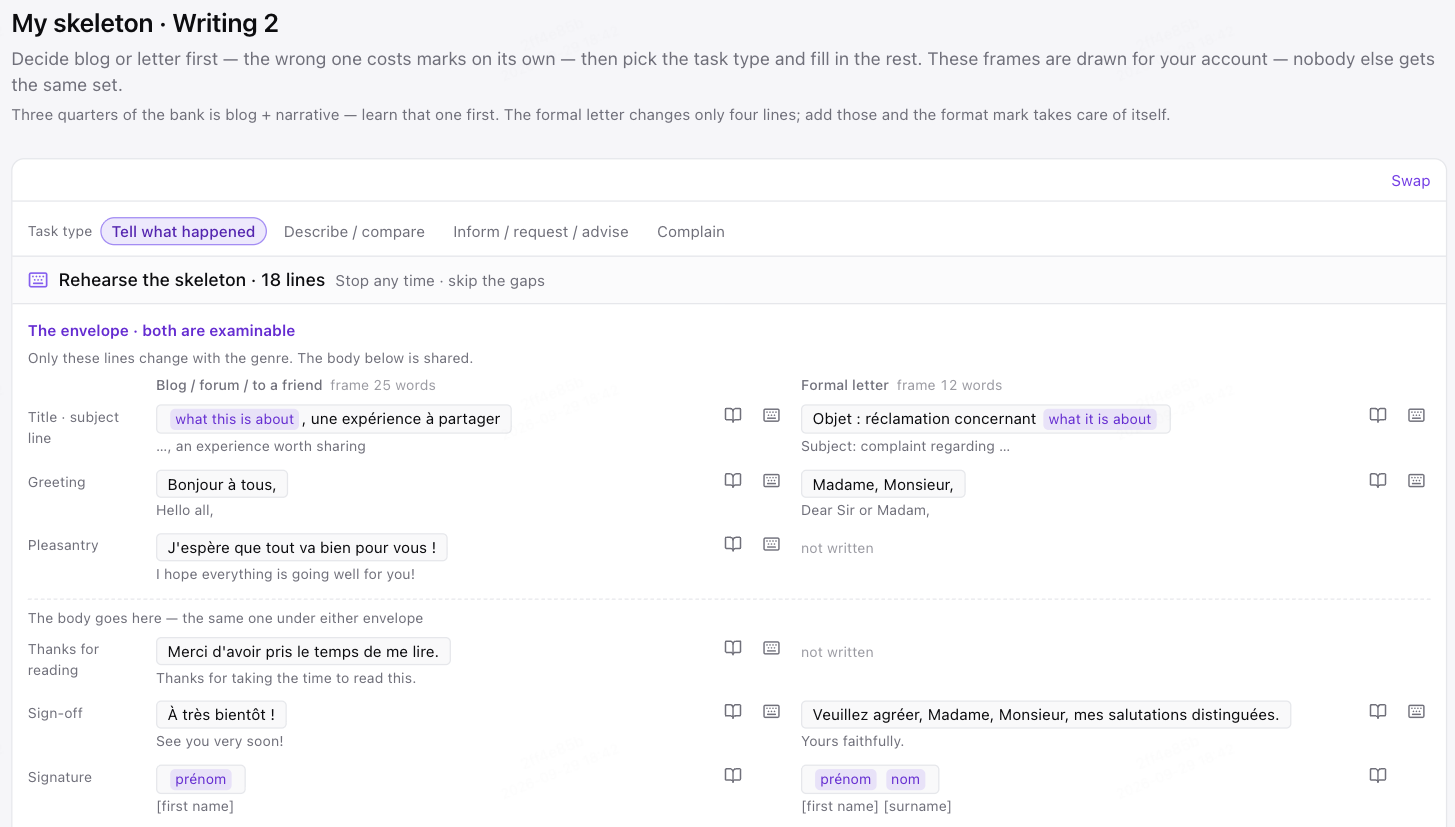1455x827 pixels.
Task: Click the book icon beside the blog title frame
Action: click(733, 415)
